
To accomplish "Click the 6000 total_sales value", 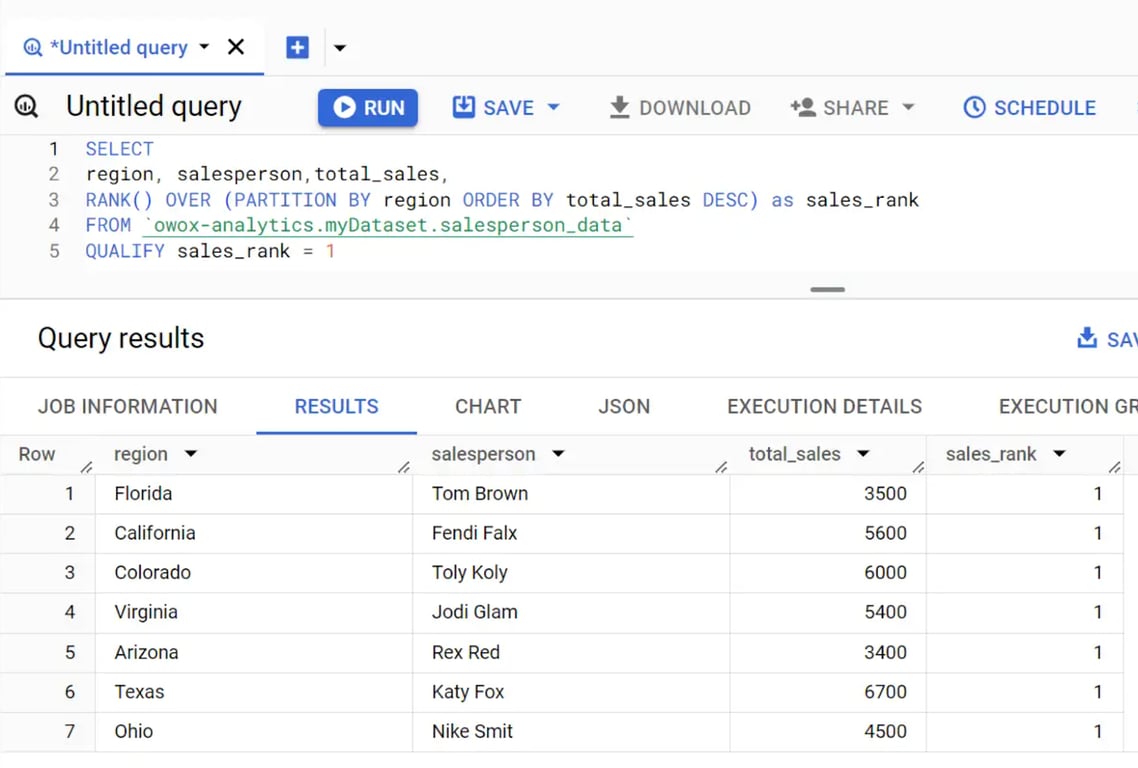I will click(885, 573).
